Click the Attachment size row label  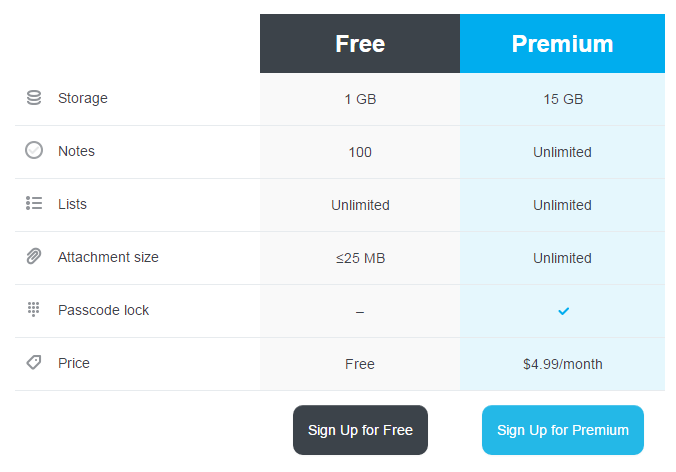pos(108,257)
